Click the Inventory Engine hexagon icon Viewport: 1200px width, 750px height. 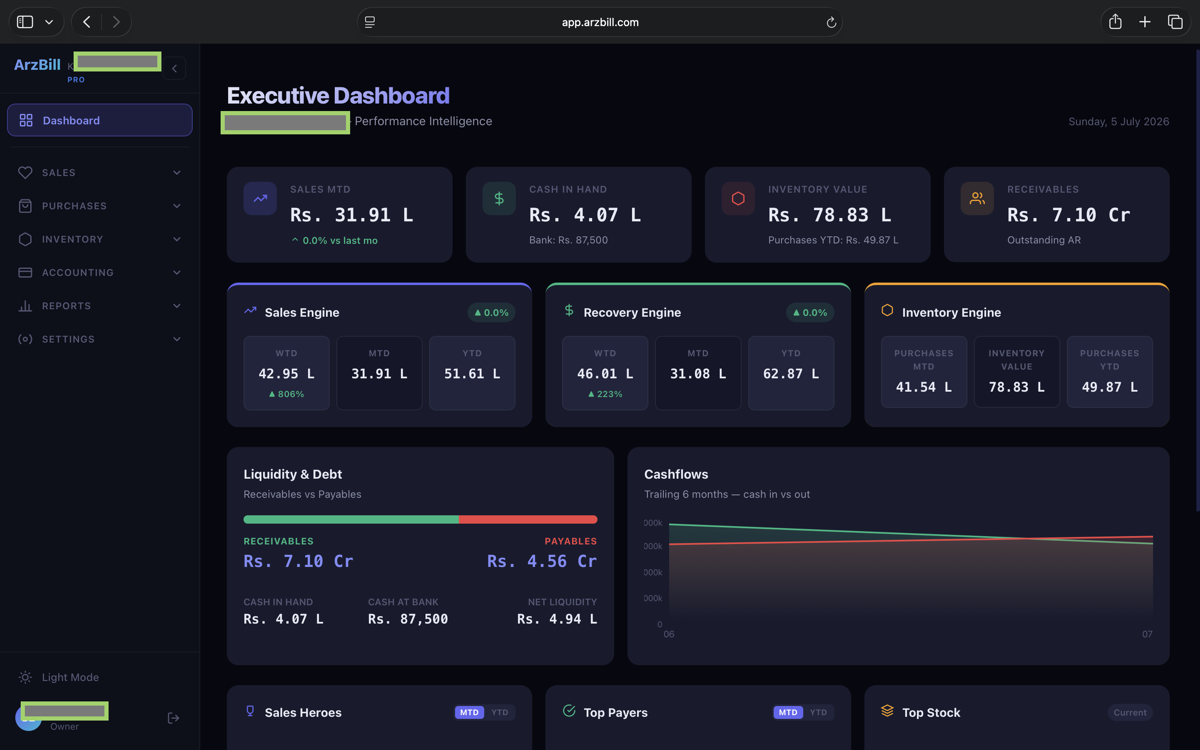pyautogui.click(x=887, y=311)
